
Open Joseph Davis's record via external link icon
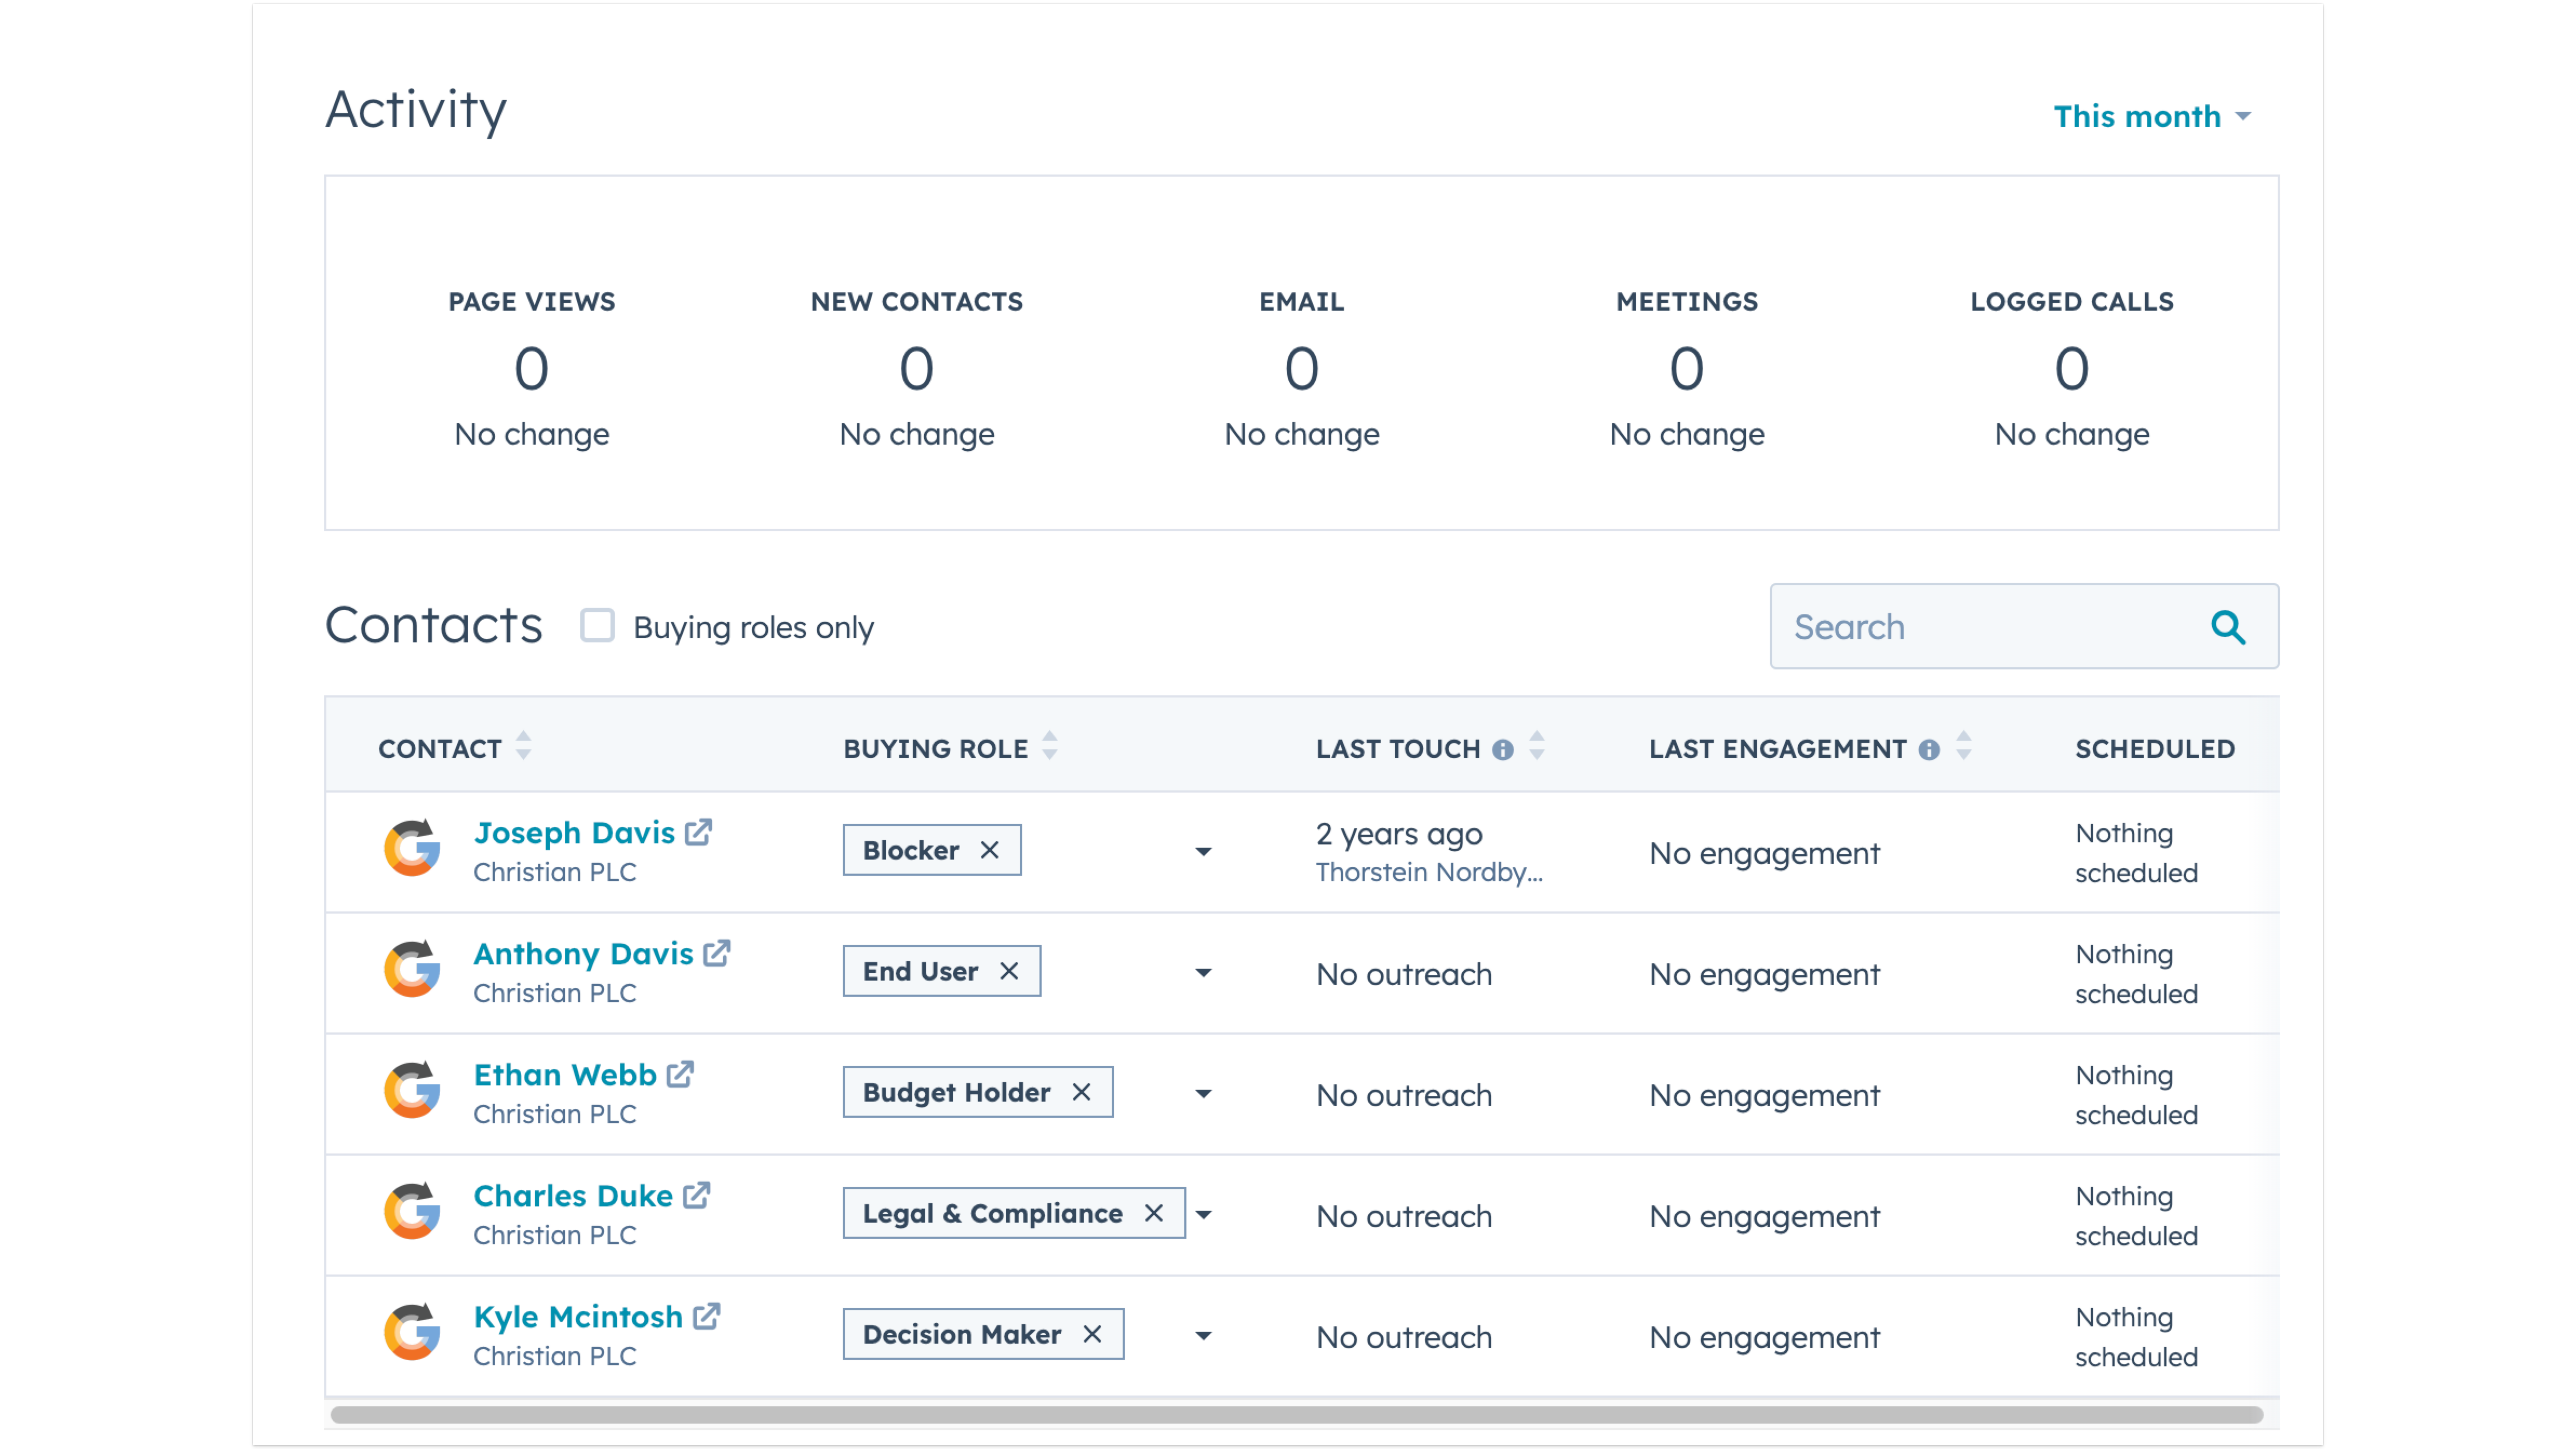[698, 831]
